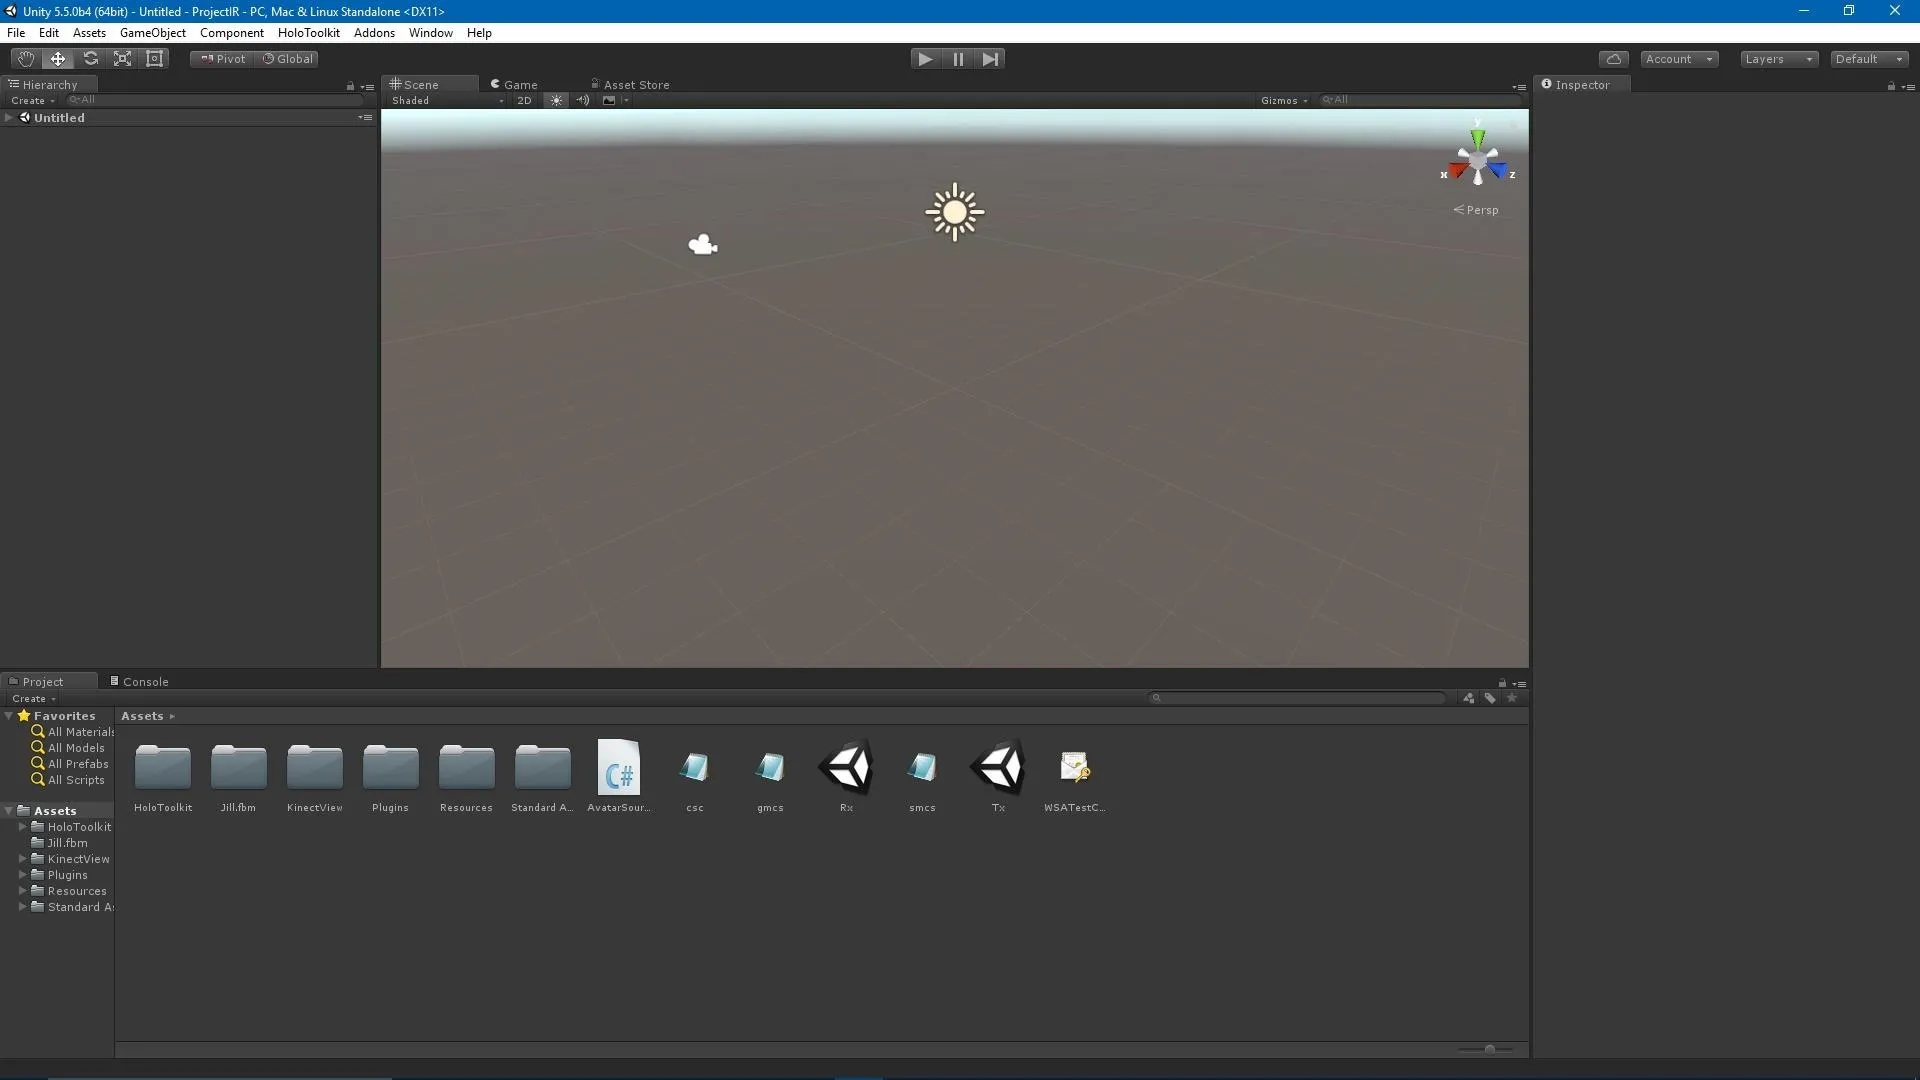
Task: Click the Step frame button
Action: click(990, 59)
